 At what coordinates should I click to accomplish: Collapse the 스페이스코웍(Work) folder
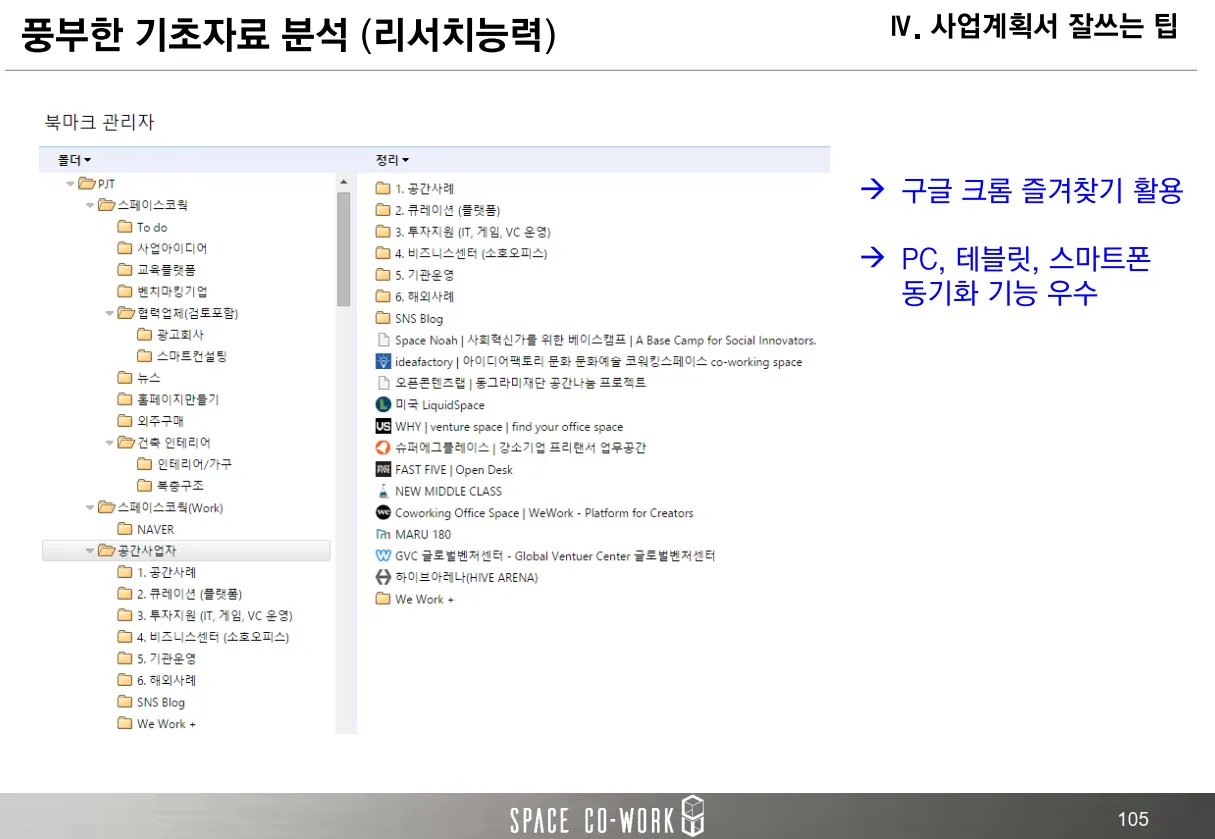pyautogui.click(x=90, y=508)
